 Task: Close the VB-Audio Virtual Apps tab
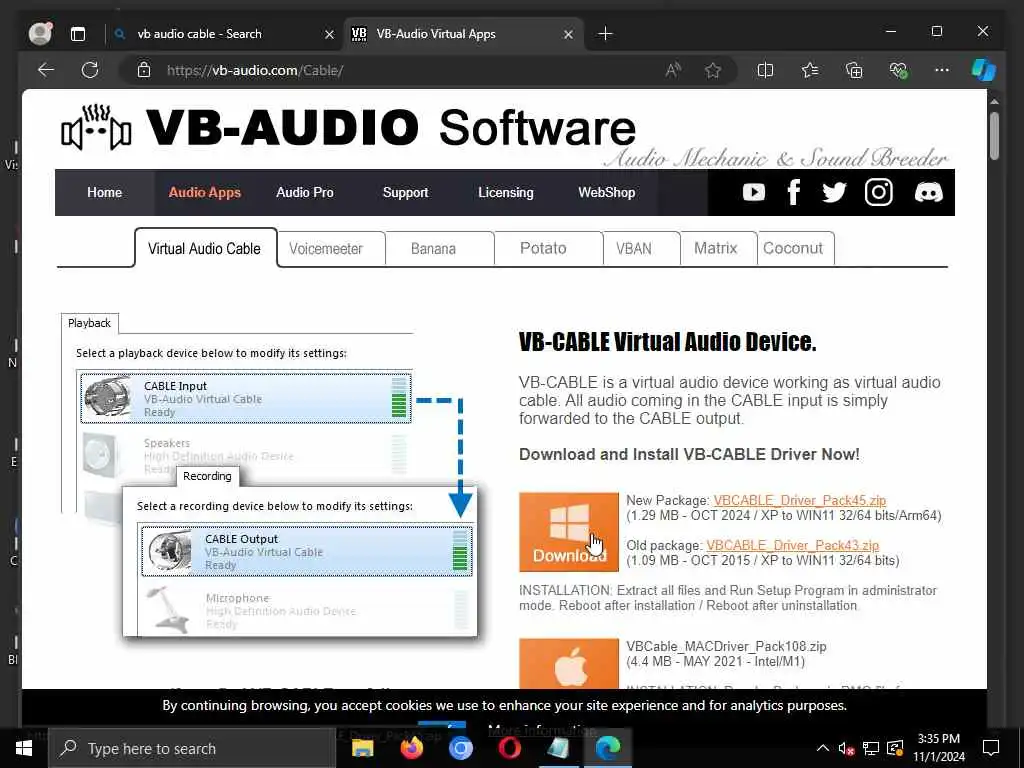click(568, 34)
